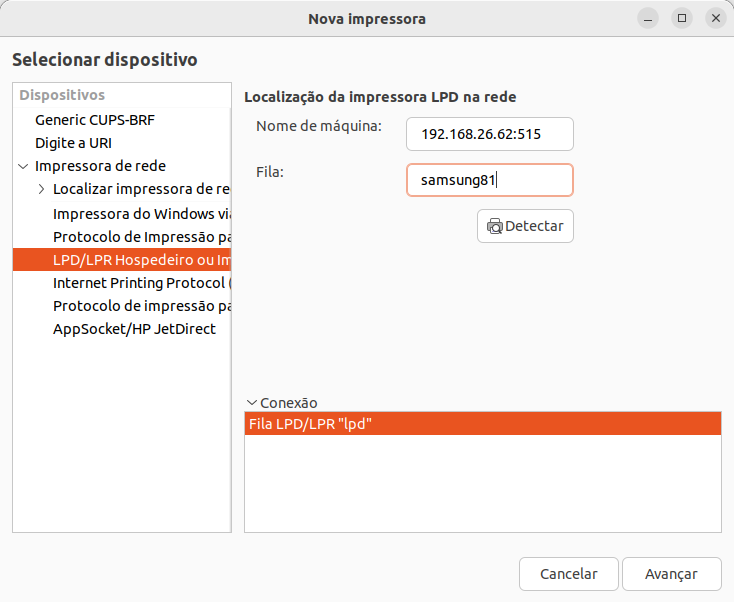The width and height of the screenshot is (734, 602).
Task: Collapse the Conexão section
Action: (x=251, y=403)
